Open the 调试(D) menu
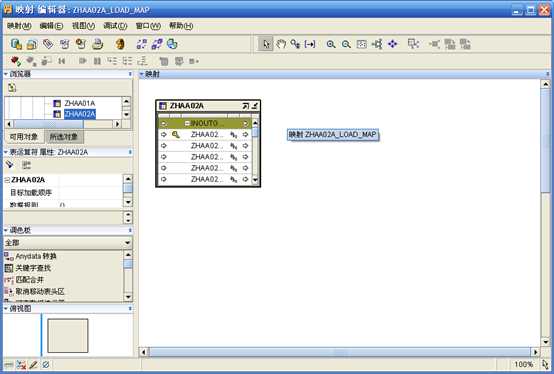The width and height of the screenshot is (554, 374). pyautogui.click(x=115, y=26)
